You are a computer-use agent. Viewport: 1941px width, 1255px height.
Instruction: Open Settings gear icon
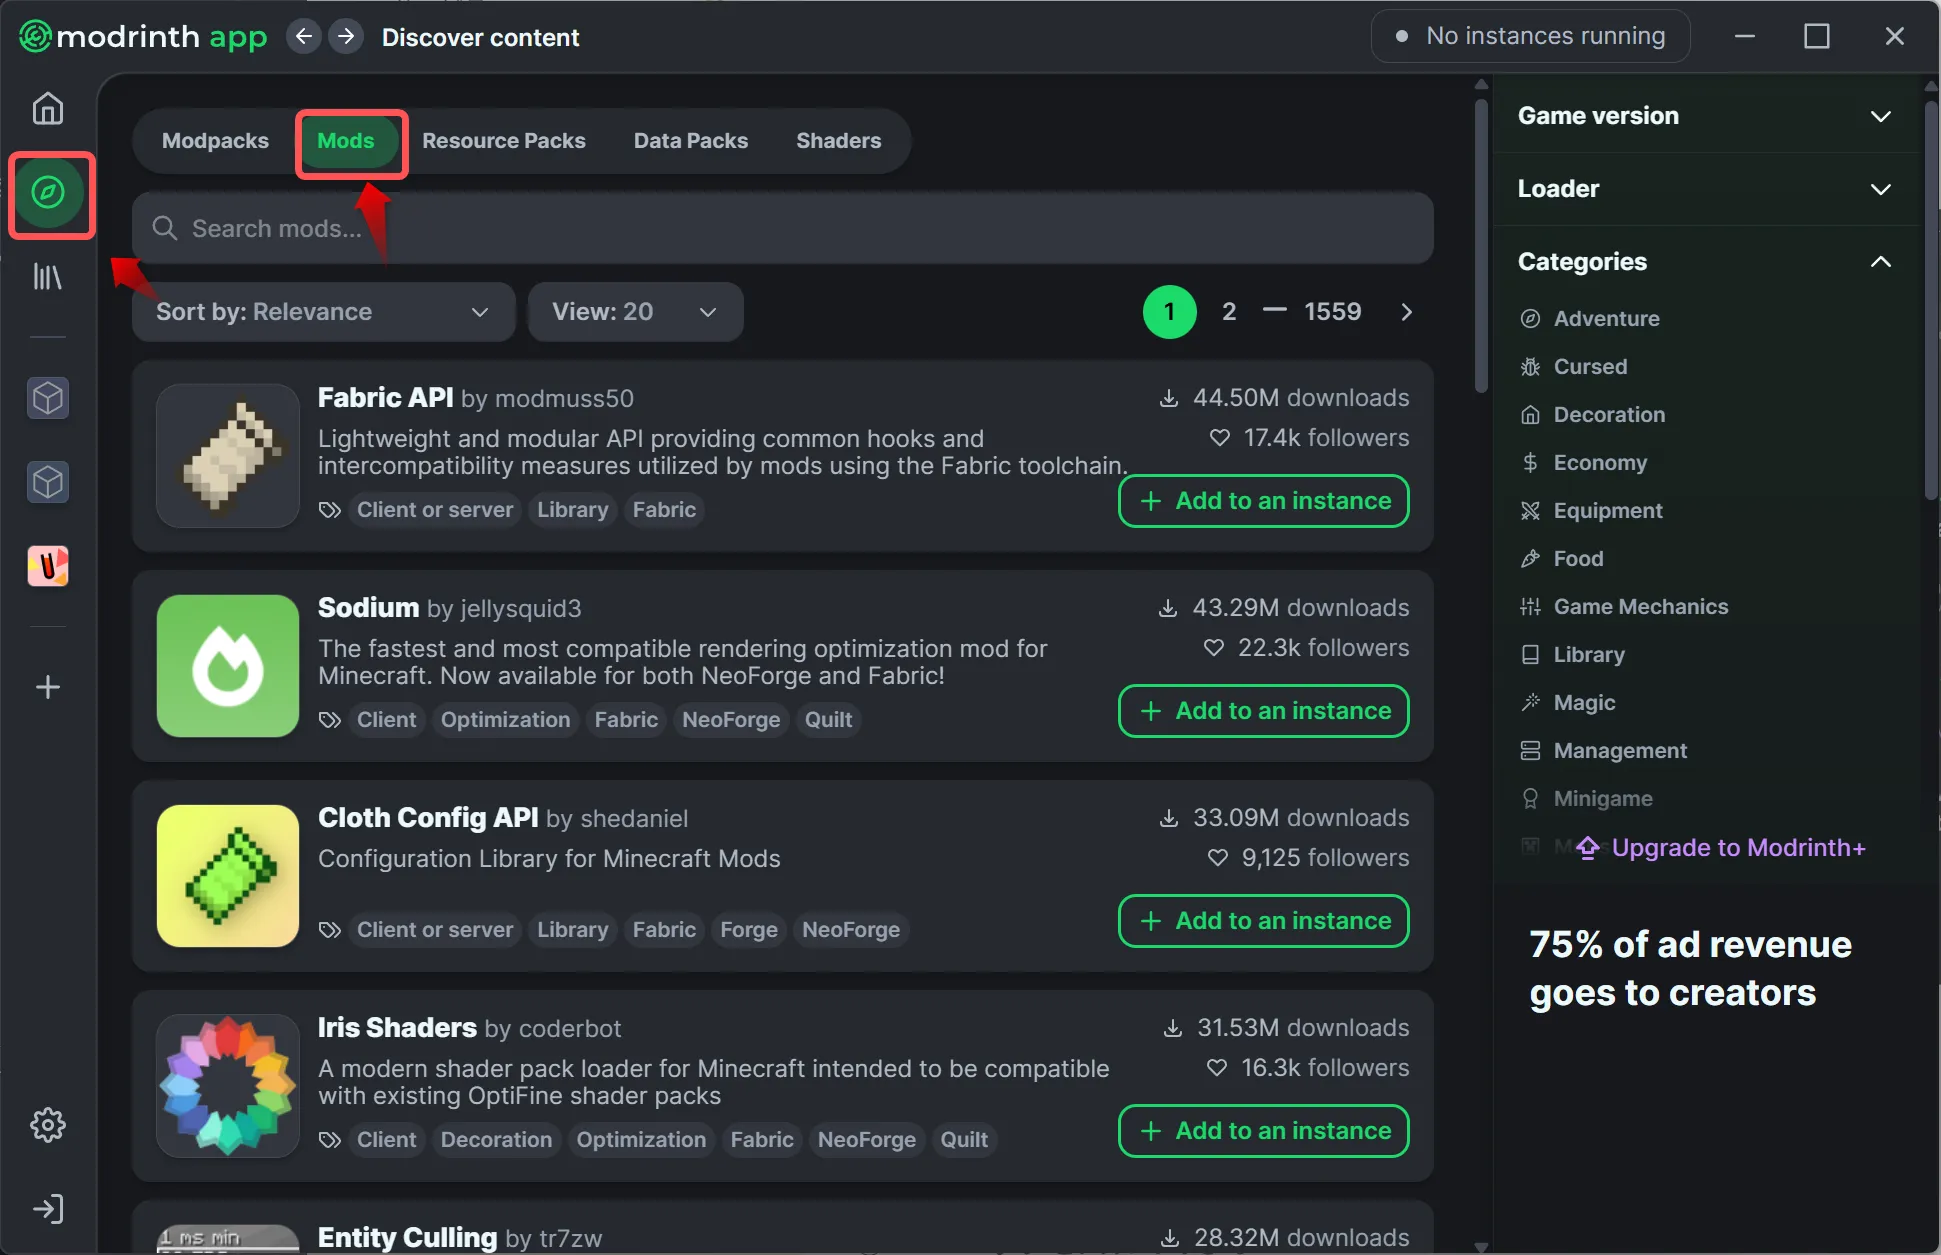point(47,1125)
